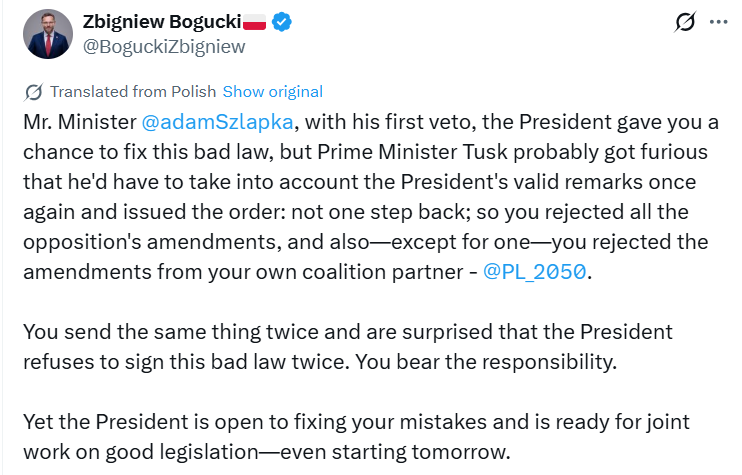Open Zbigniew Bogucki's profile photo

(x=47, y=34)
